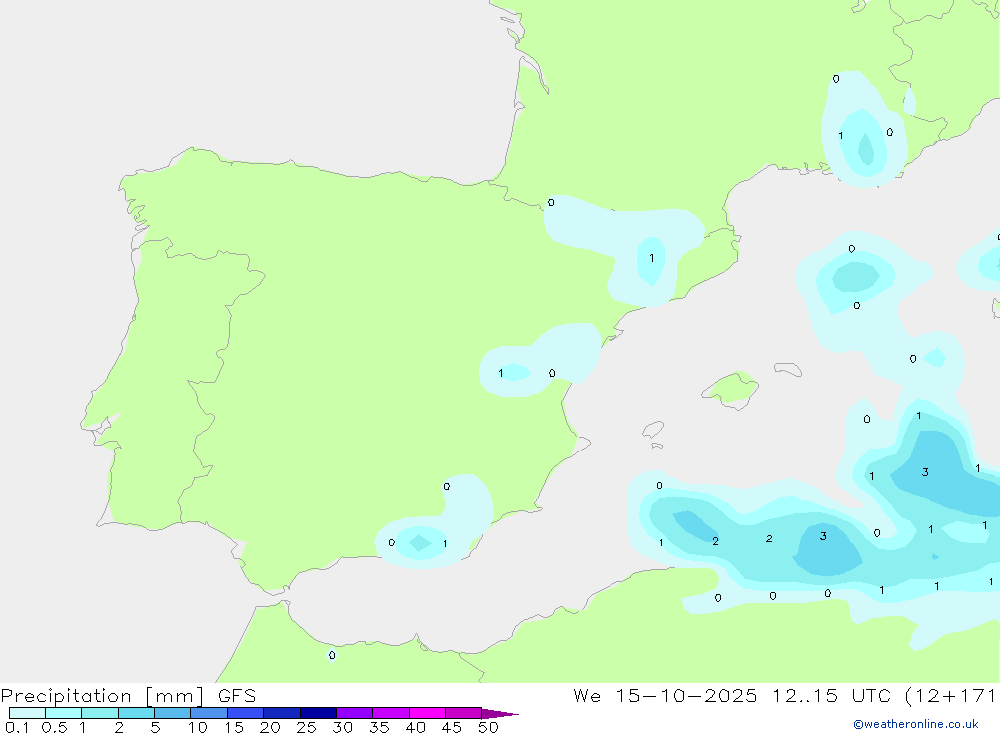Click the "45" legend label

(452, 727)
